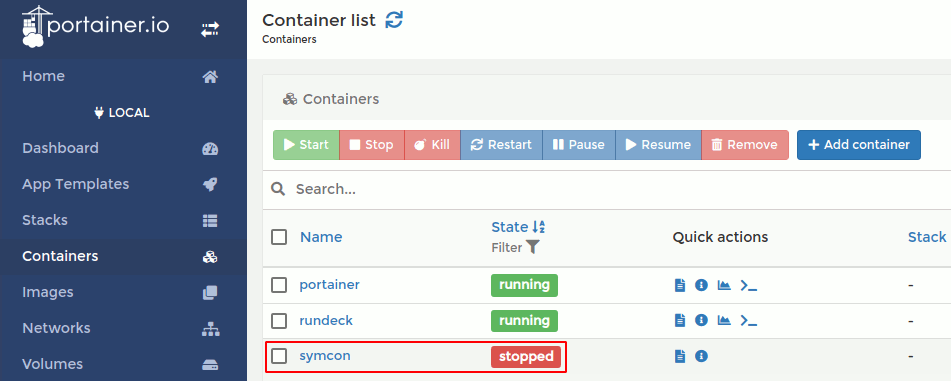
Task: Click the Images clone icon
Action: coord(210,292)
